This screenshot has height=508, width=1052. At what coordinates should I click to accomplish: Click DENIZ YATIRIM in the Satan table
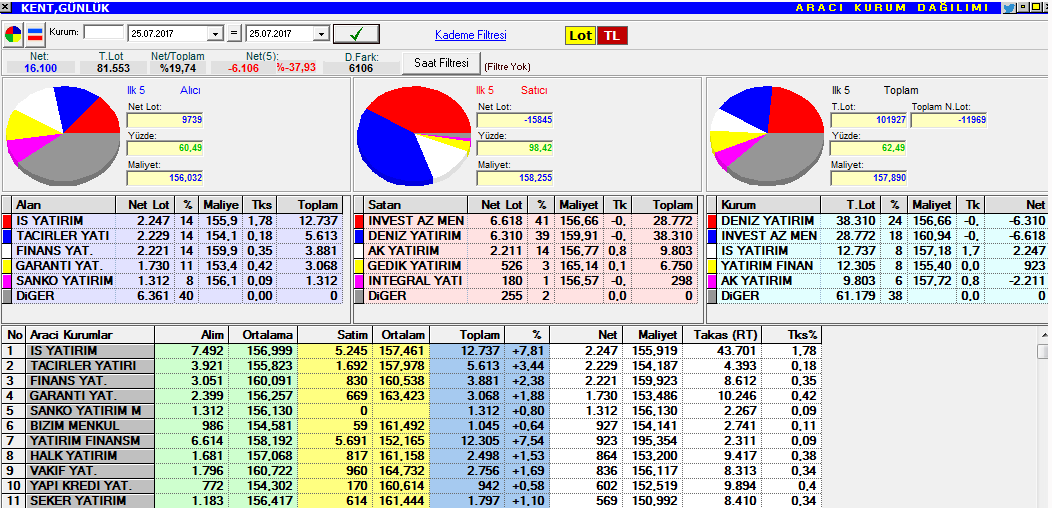415,236
